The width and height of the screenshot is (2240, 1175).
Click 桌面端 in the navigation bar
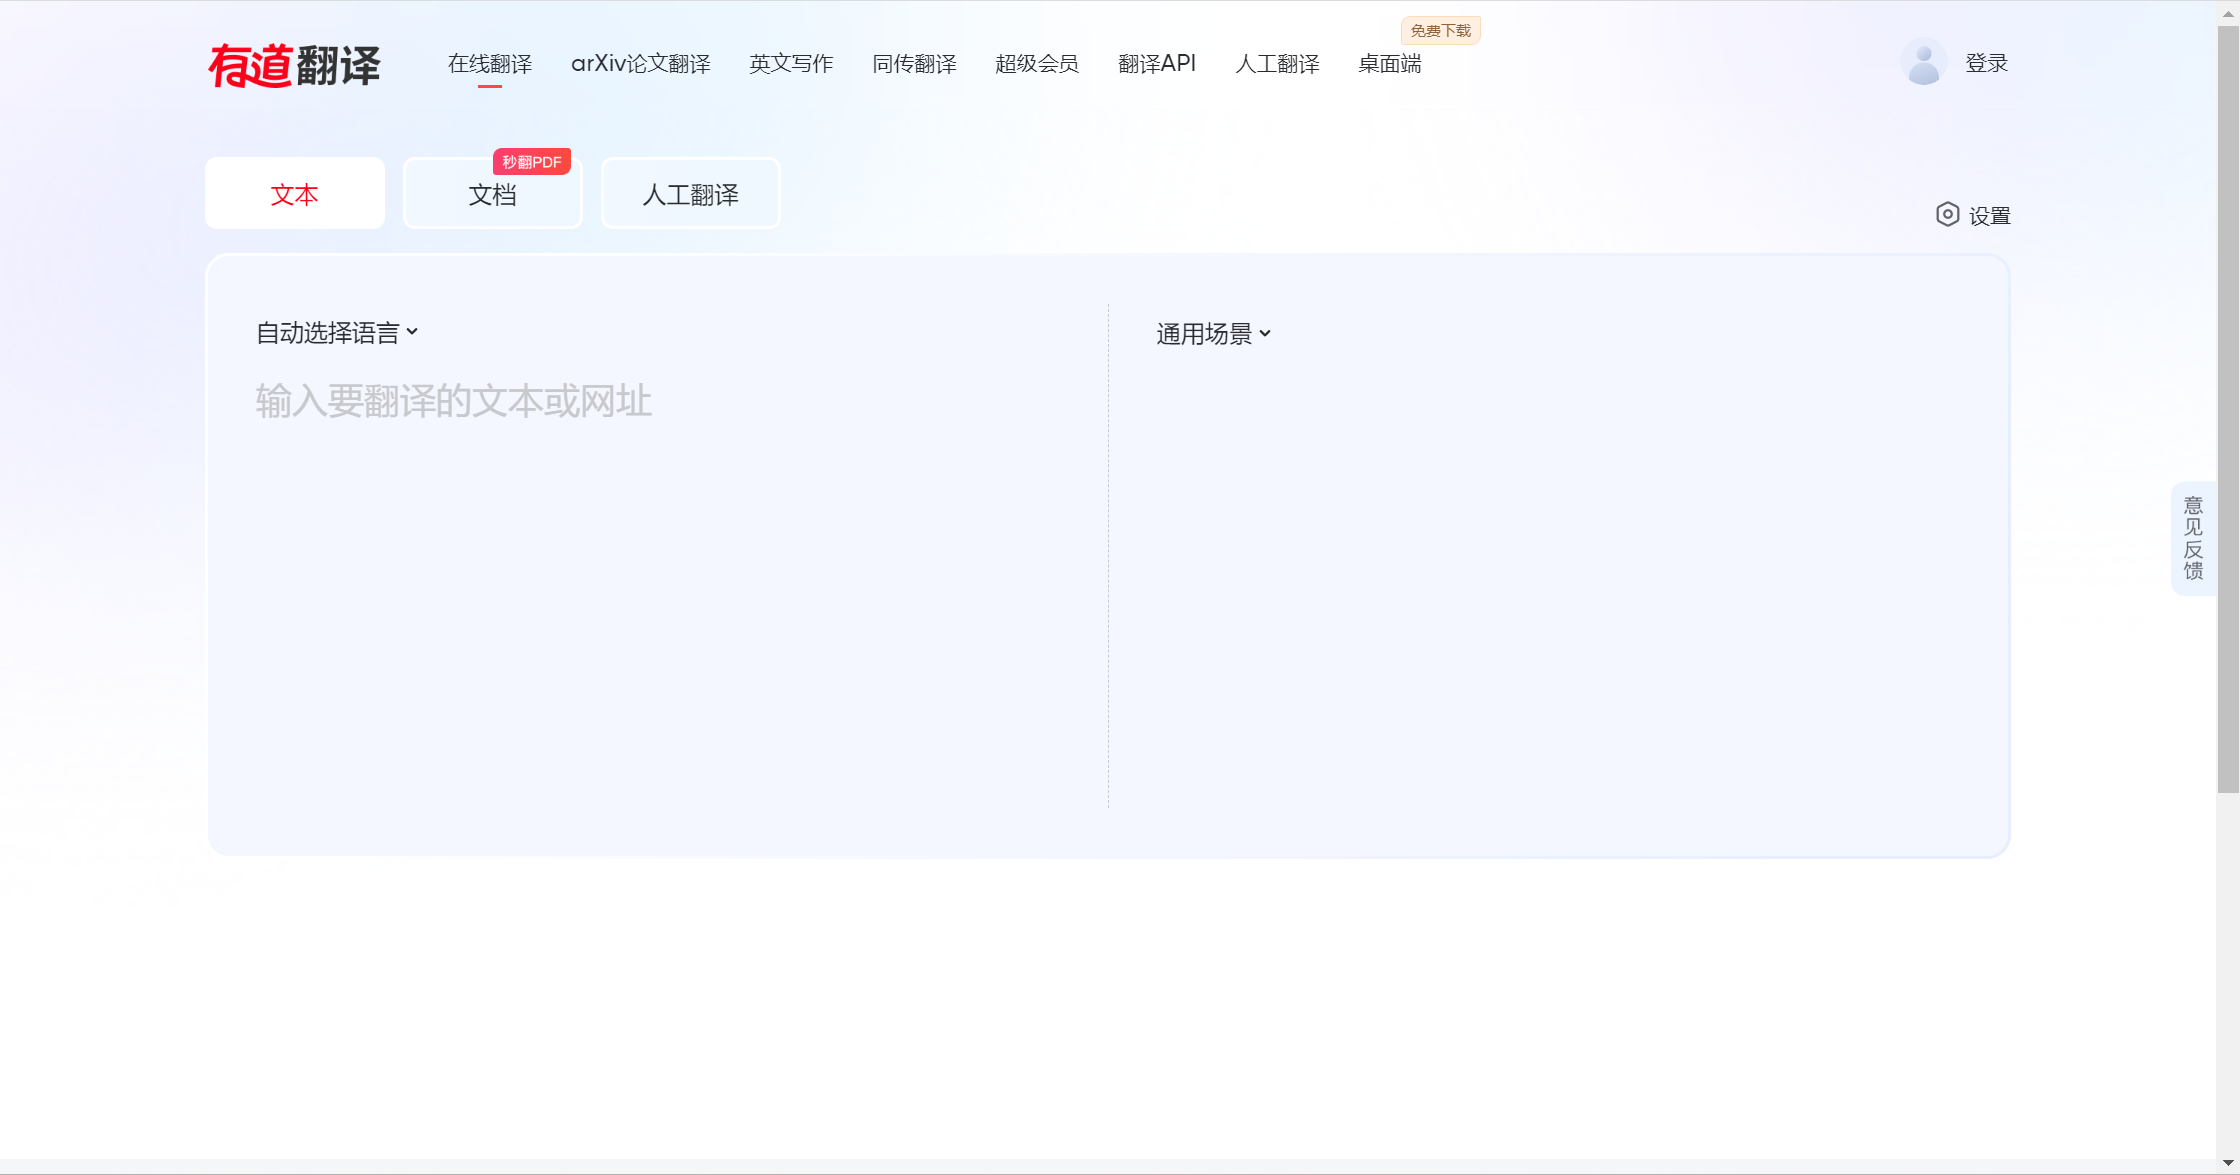coord(1389,64)
